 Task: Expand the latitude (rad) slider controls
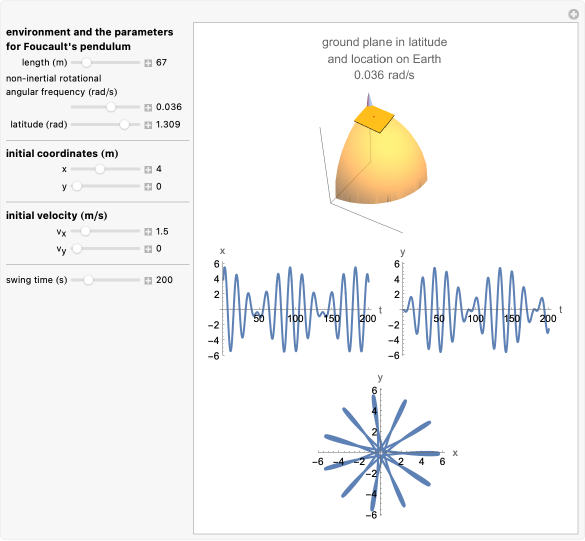[x=148, y=125]
